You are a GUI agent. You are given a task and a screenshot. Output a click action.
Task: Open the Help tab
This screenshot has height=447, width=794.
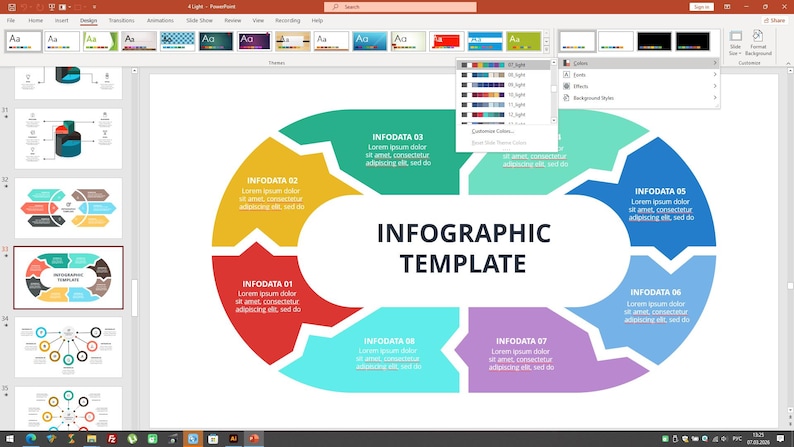tap(317, 20)
